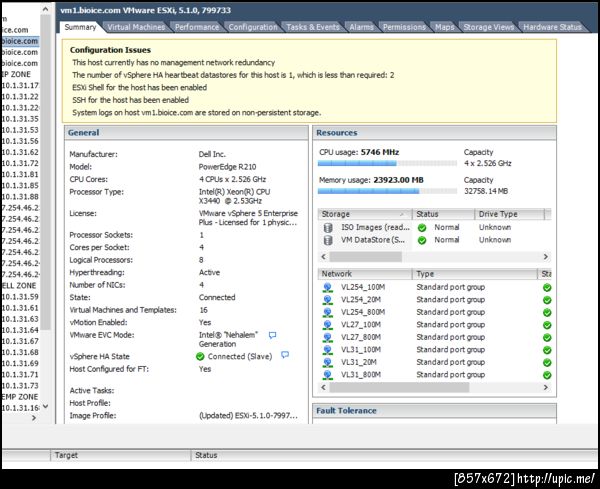Select the 10.1.31.59 item in the tree

20,297
